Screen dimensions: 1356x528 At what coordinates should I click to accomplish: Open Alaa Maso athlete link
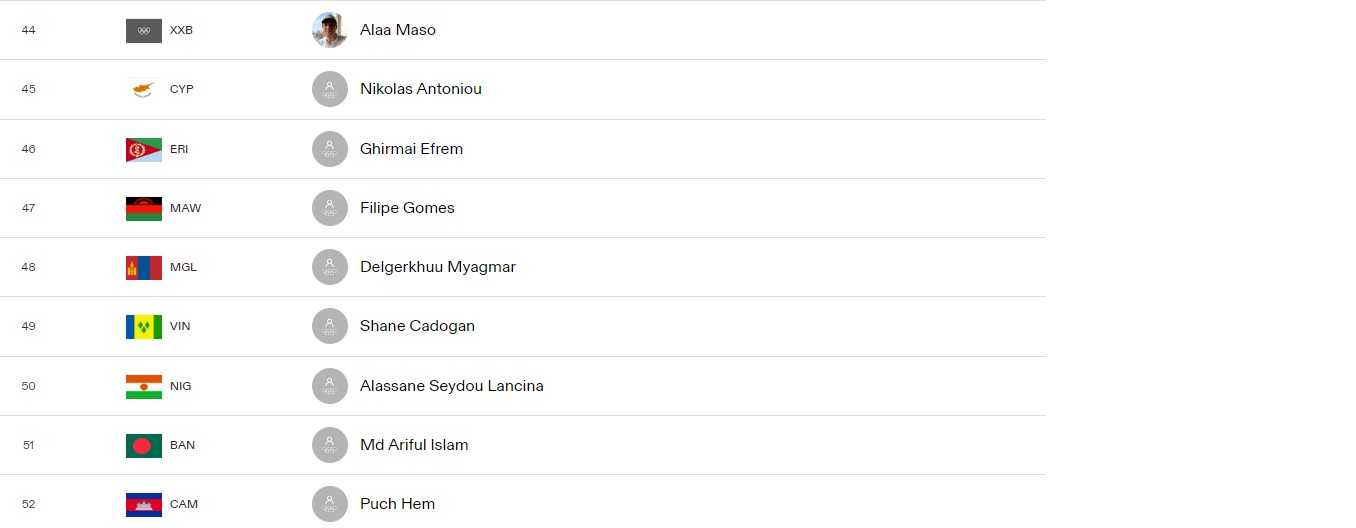(x=398, y=30)
